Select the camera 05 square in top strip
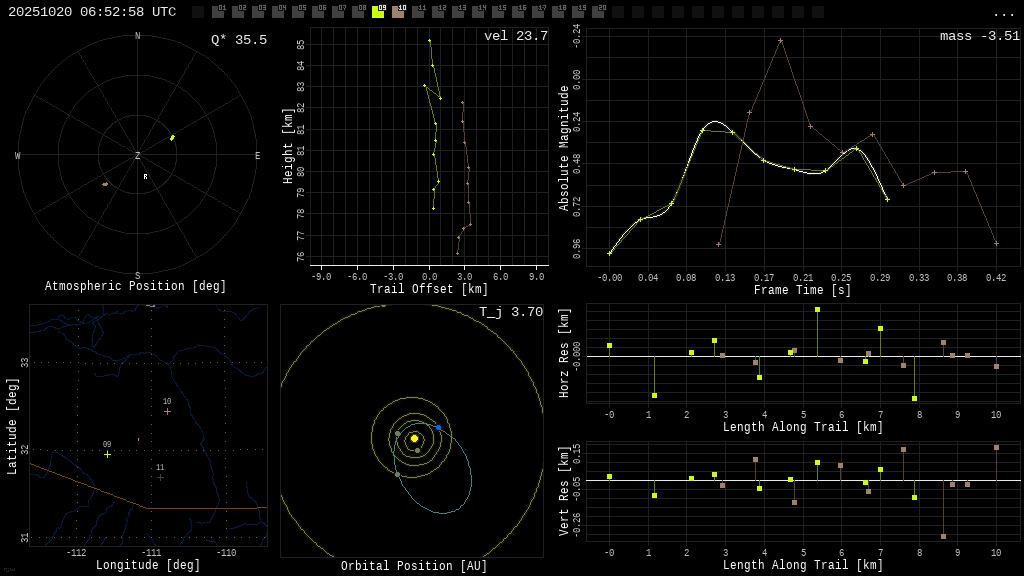1024x576 pixels. click(298, 12)
